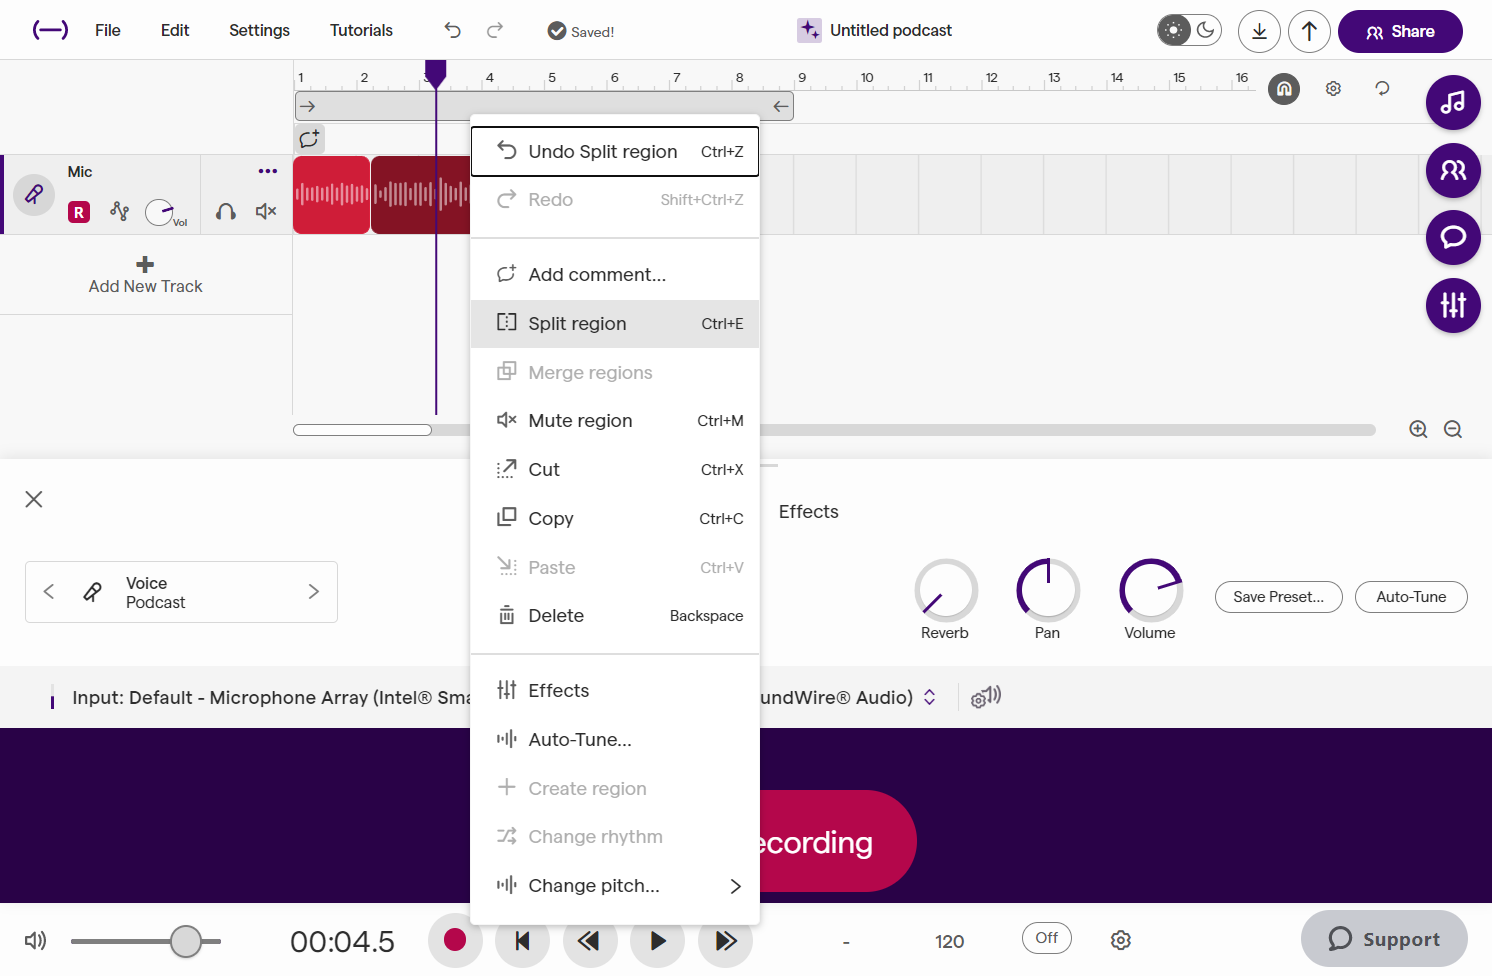Select Undo Split region menu entry

click(615, 152)
